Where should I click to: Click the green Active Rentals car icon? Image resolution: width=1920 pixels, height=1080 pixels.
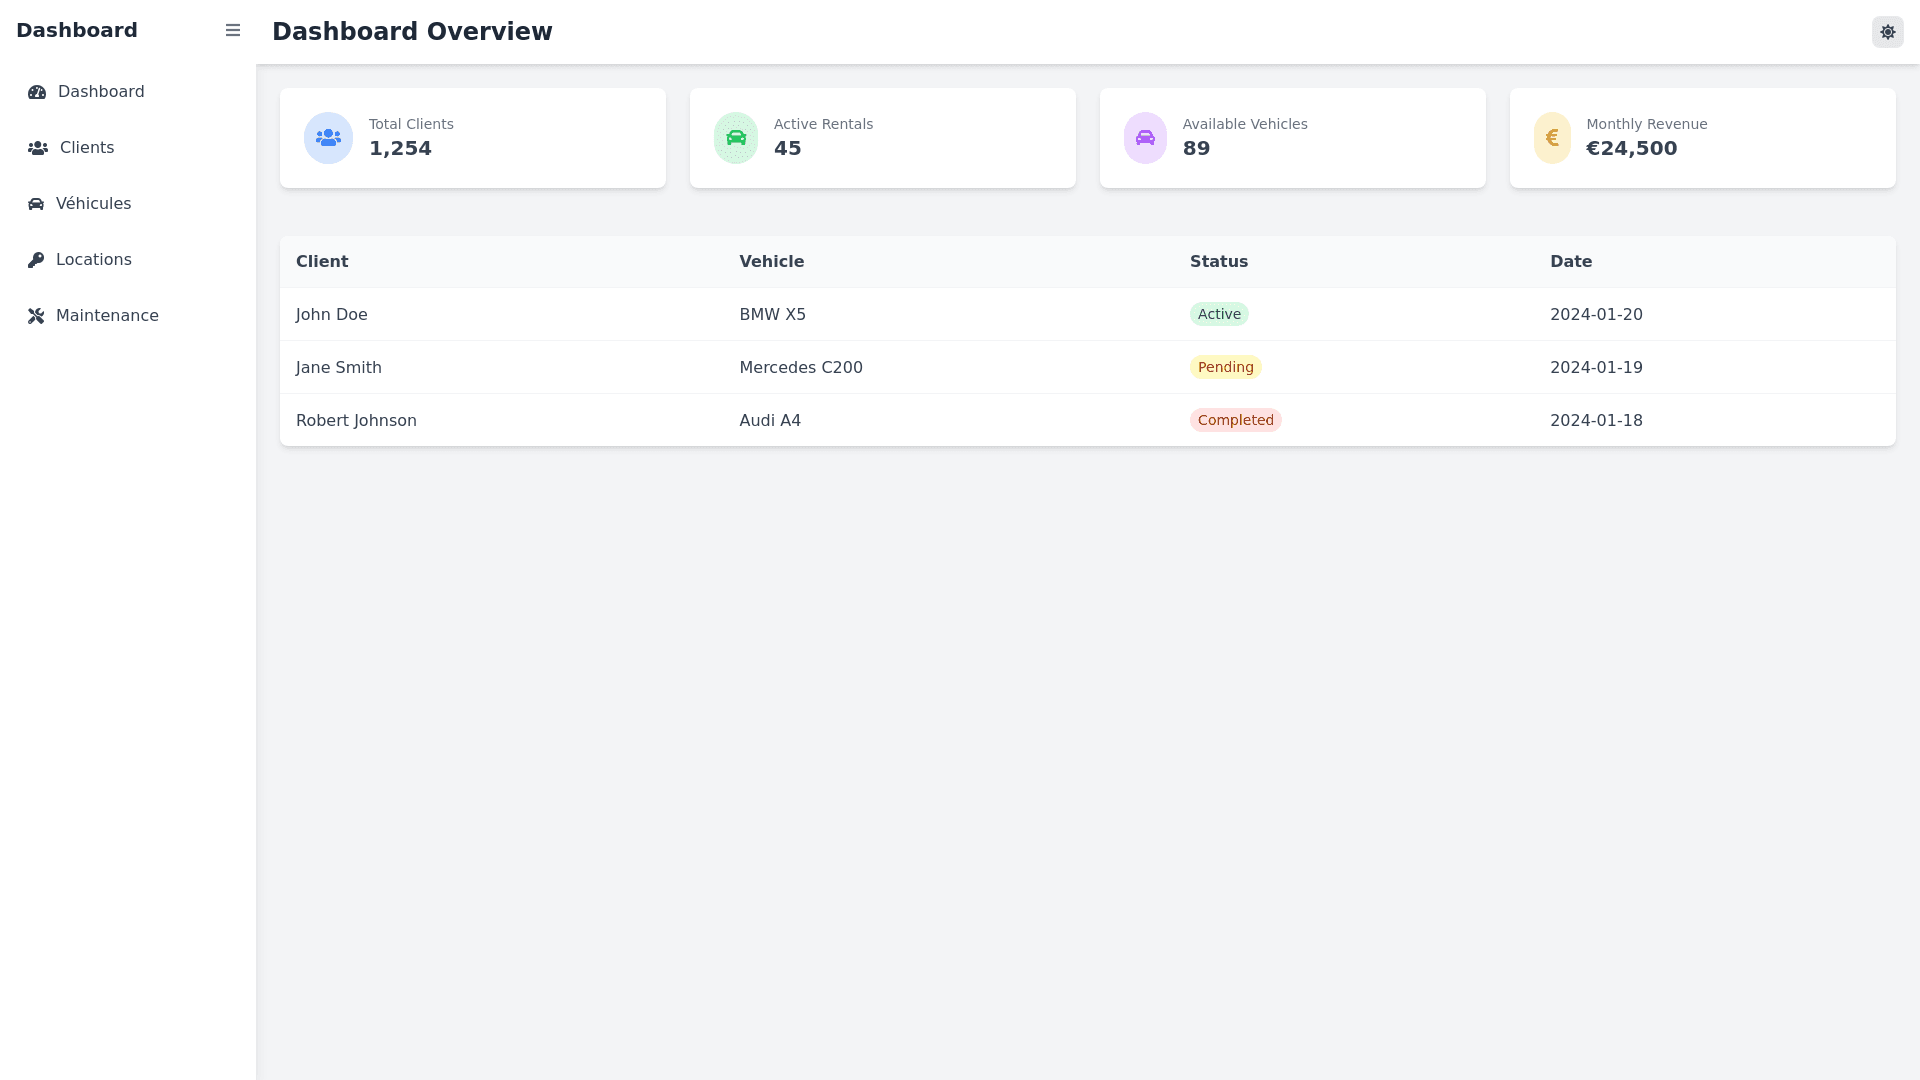[x=736, y=138]
